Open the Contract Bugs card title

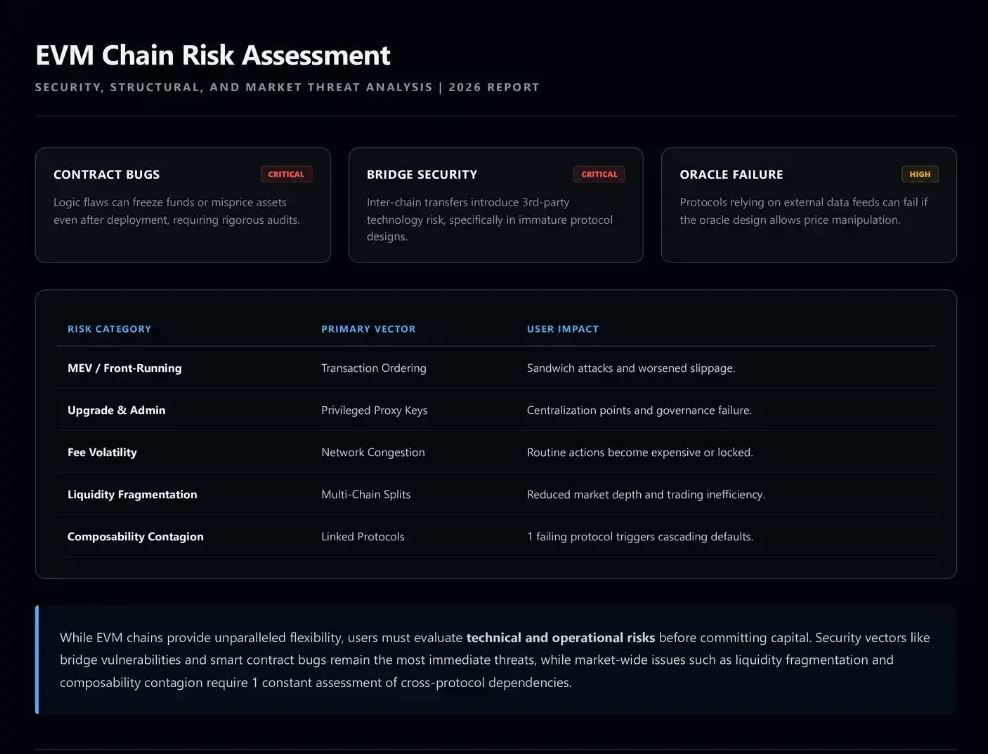(106, 174)
